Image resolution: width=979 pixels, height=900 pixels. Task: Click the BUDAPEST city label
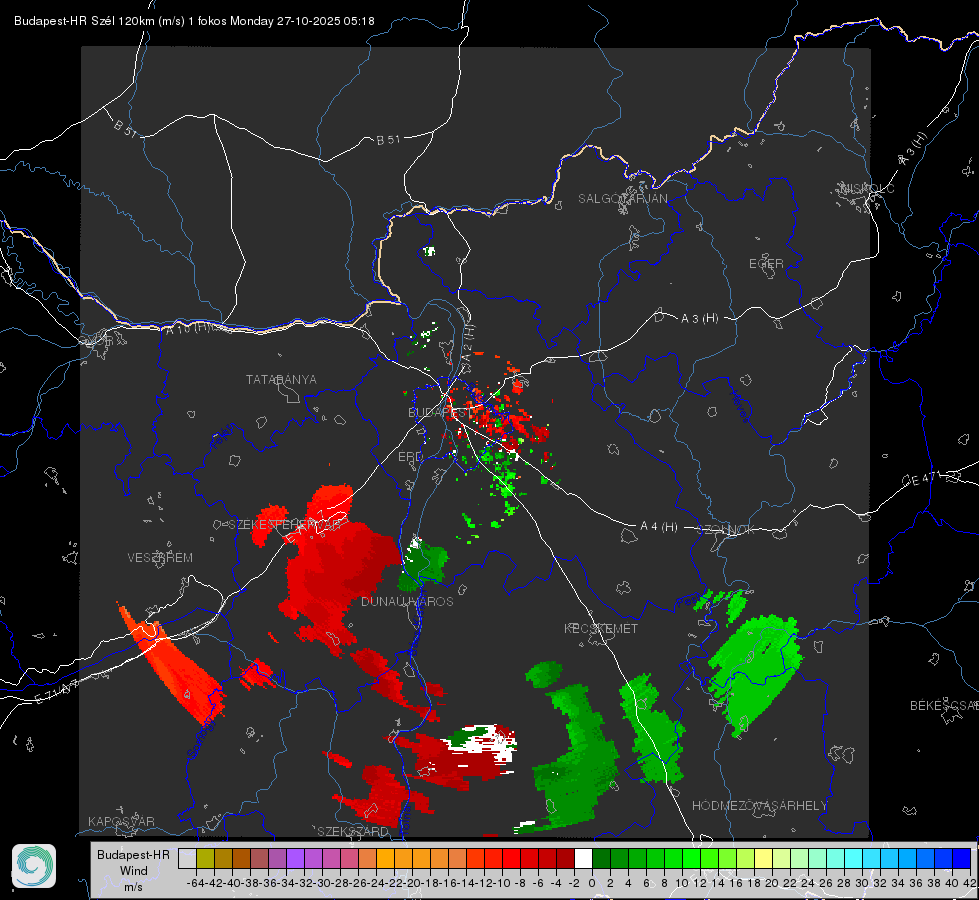[438, 413]
